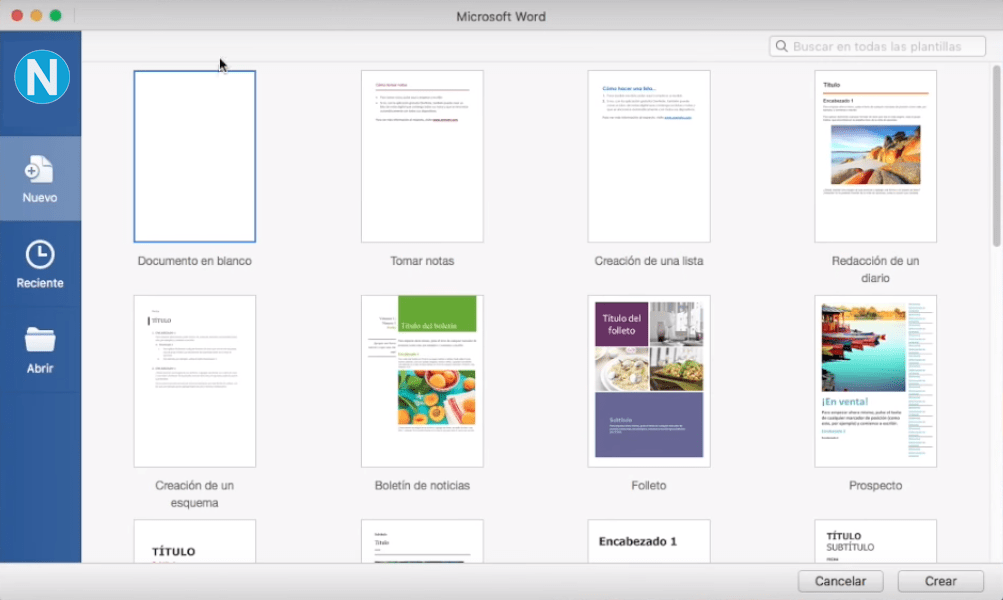Select the Folleto template
The height and width of the screenshot is (600, 1003).
[x=648, y=380]
